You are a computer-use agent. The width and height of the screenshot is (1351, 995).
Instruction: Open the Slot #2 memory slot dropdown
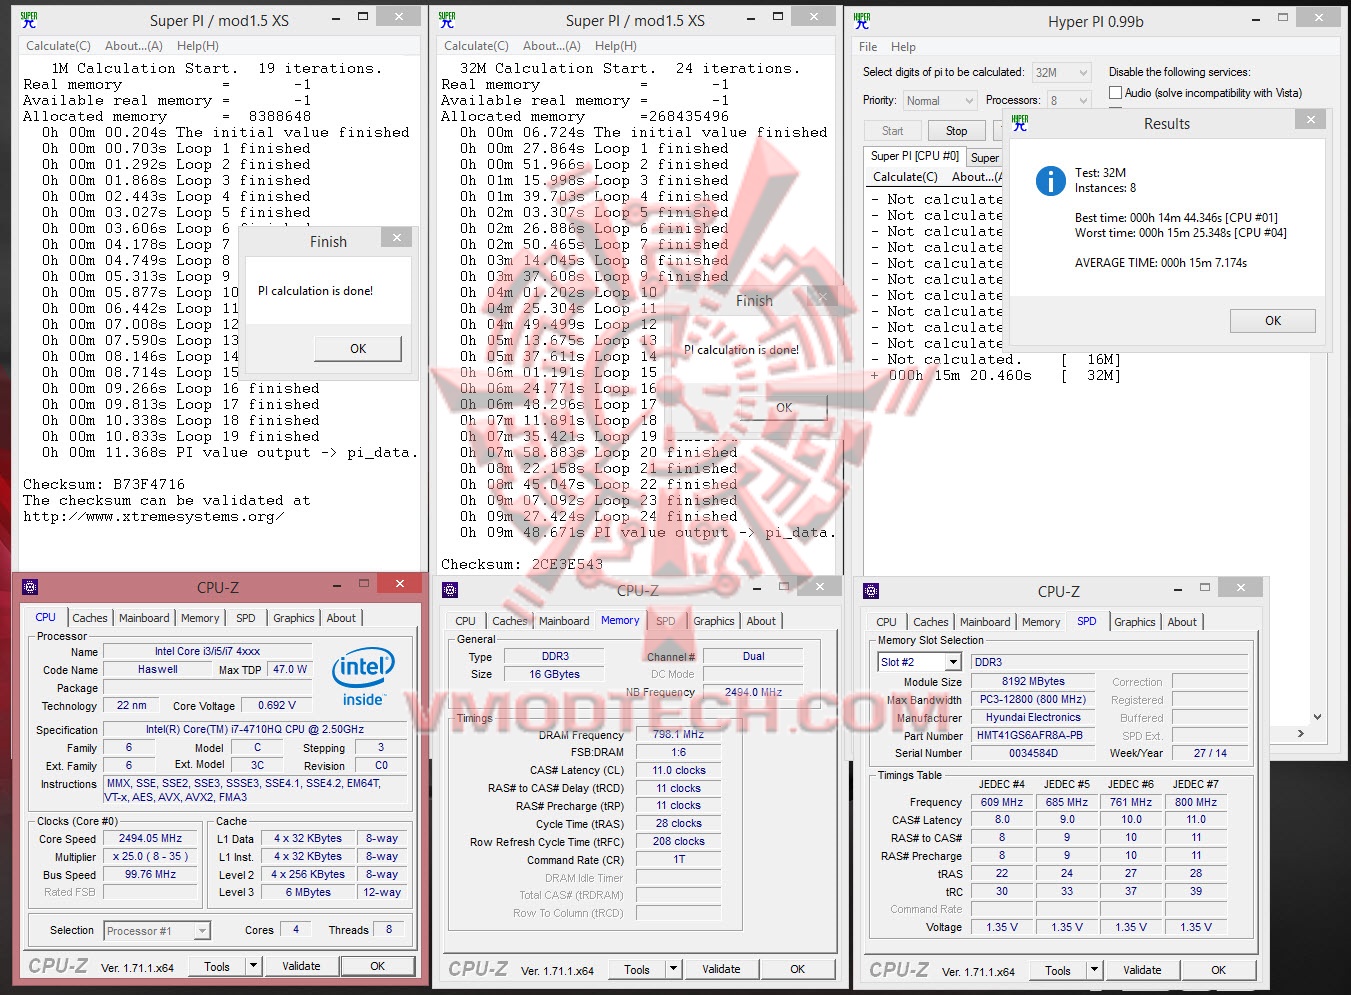920,662
